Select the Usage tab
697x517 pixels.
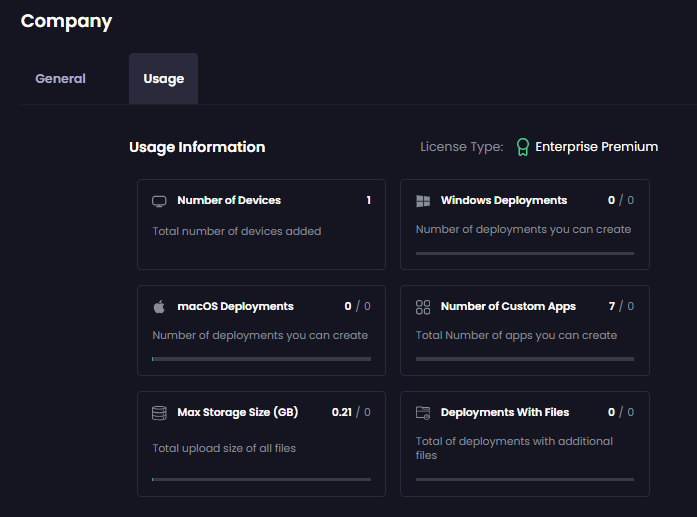pyautogui.click(x=163, y=79)
